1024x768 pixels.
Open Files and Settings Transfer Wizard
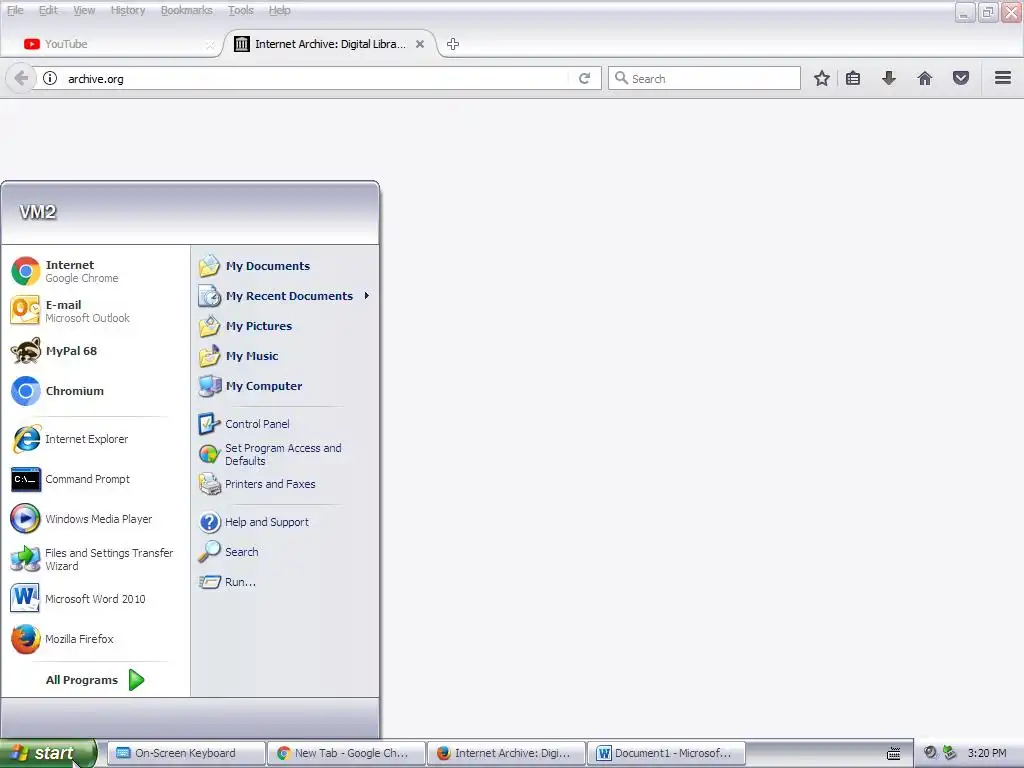click(95, 559)
